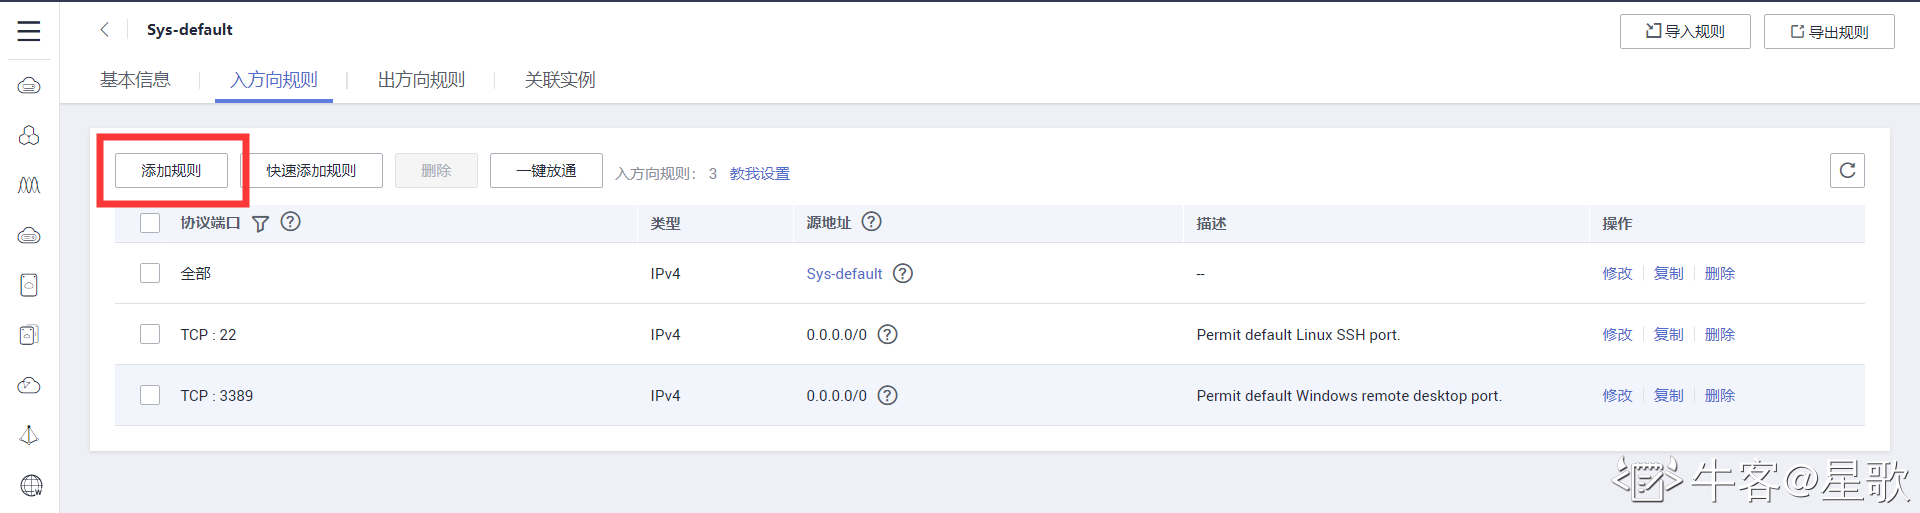Show help for protocol port column

(x=290, y=222)
